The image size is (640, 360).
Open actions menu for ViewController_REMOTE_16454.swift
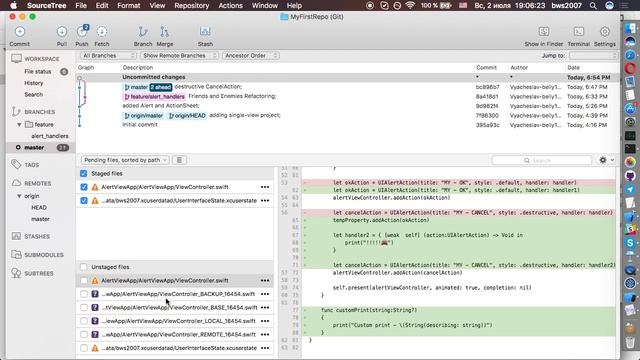point(265,334)
